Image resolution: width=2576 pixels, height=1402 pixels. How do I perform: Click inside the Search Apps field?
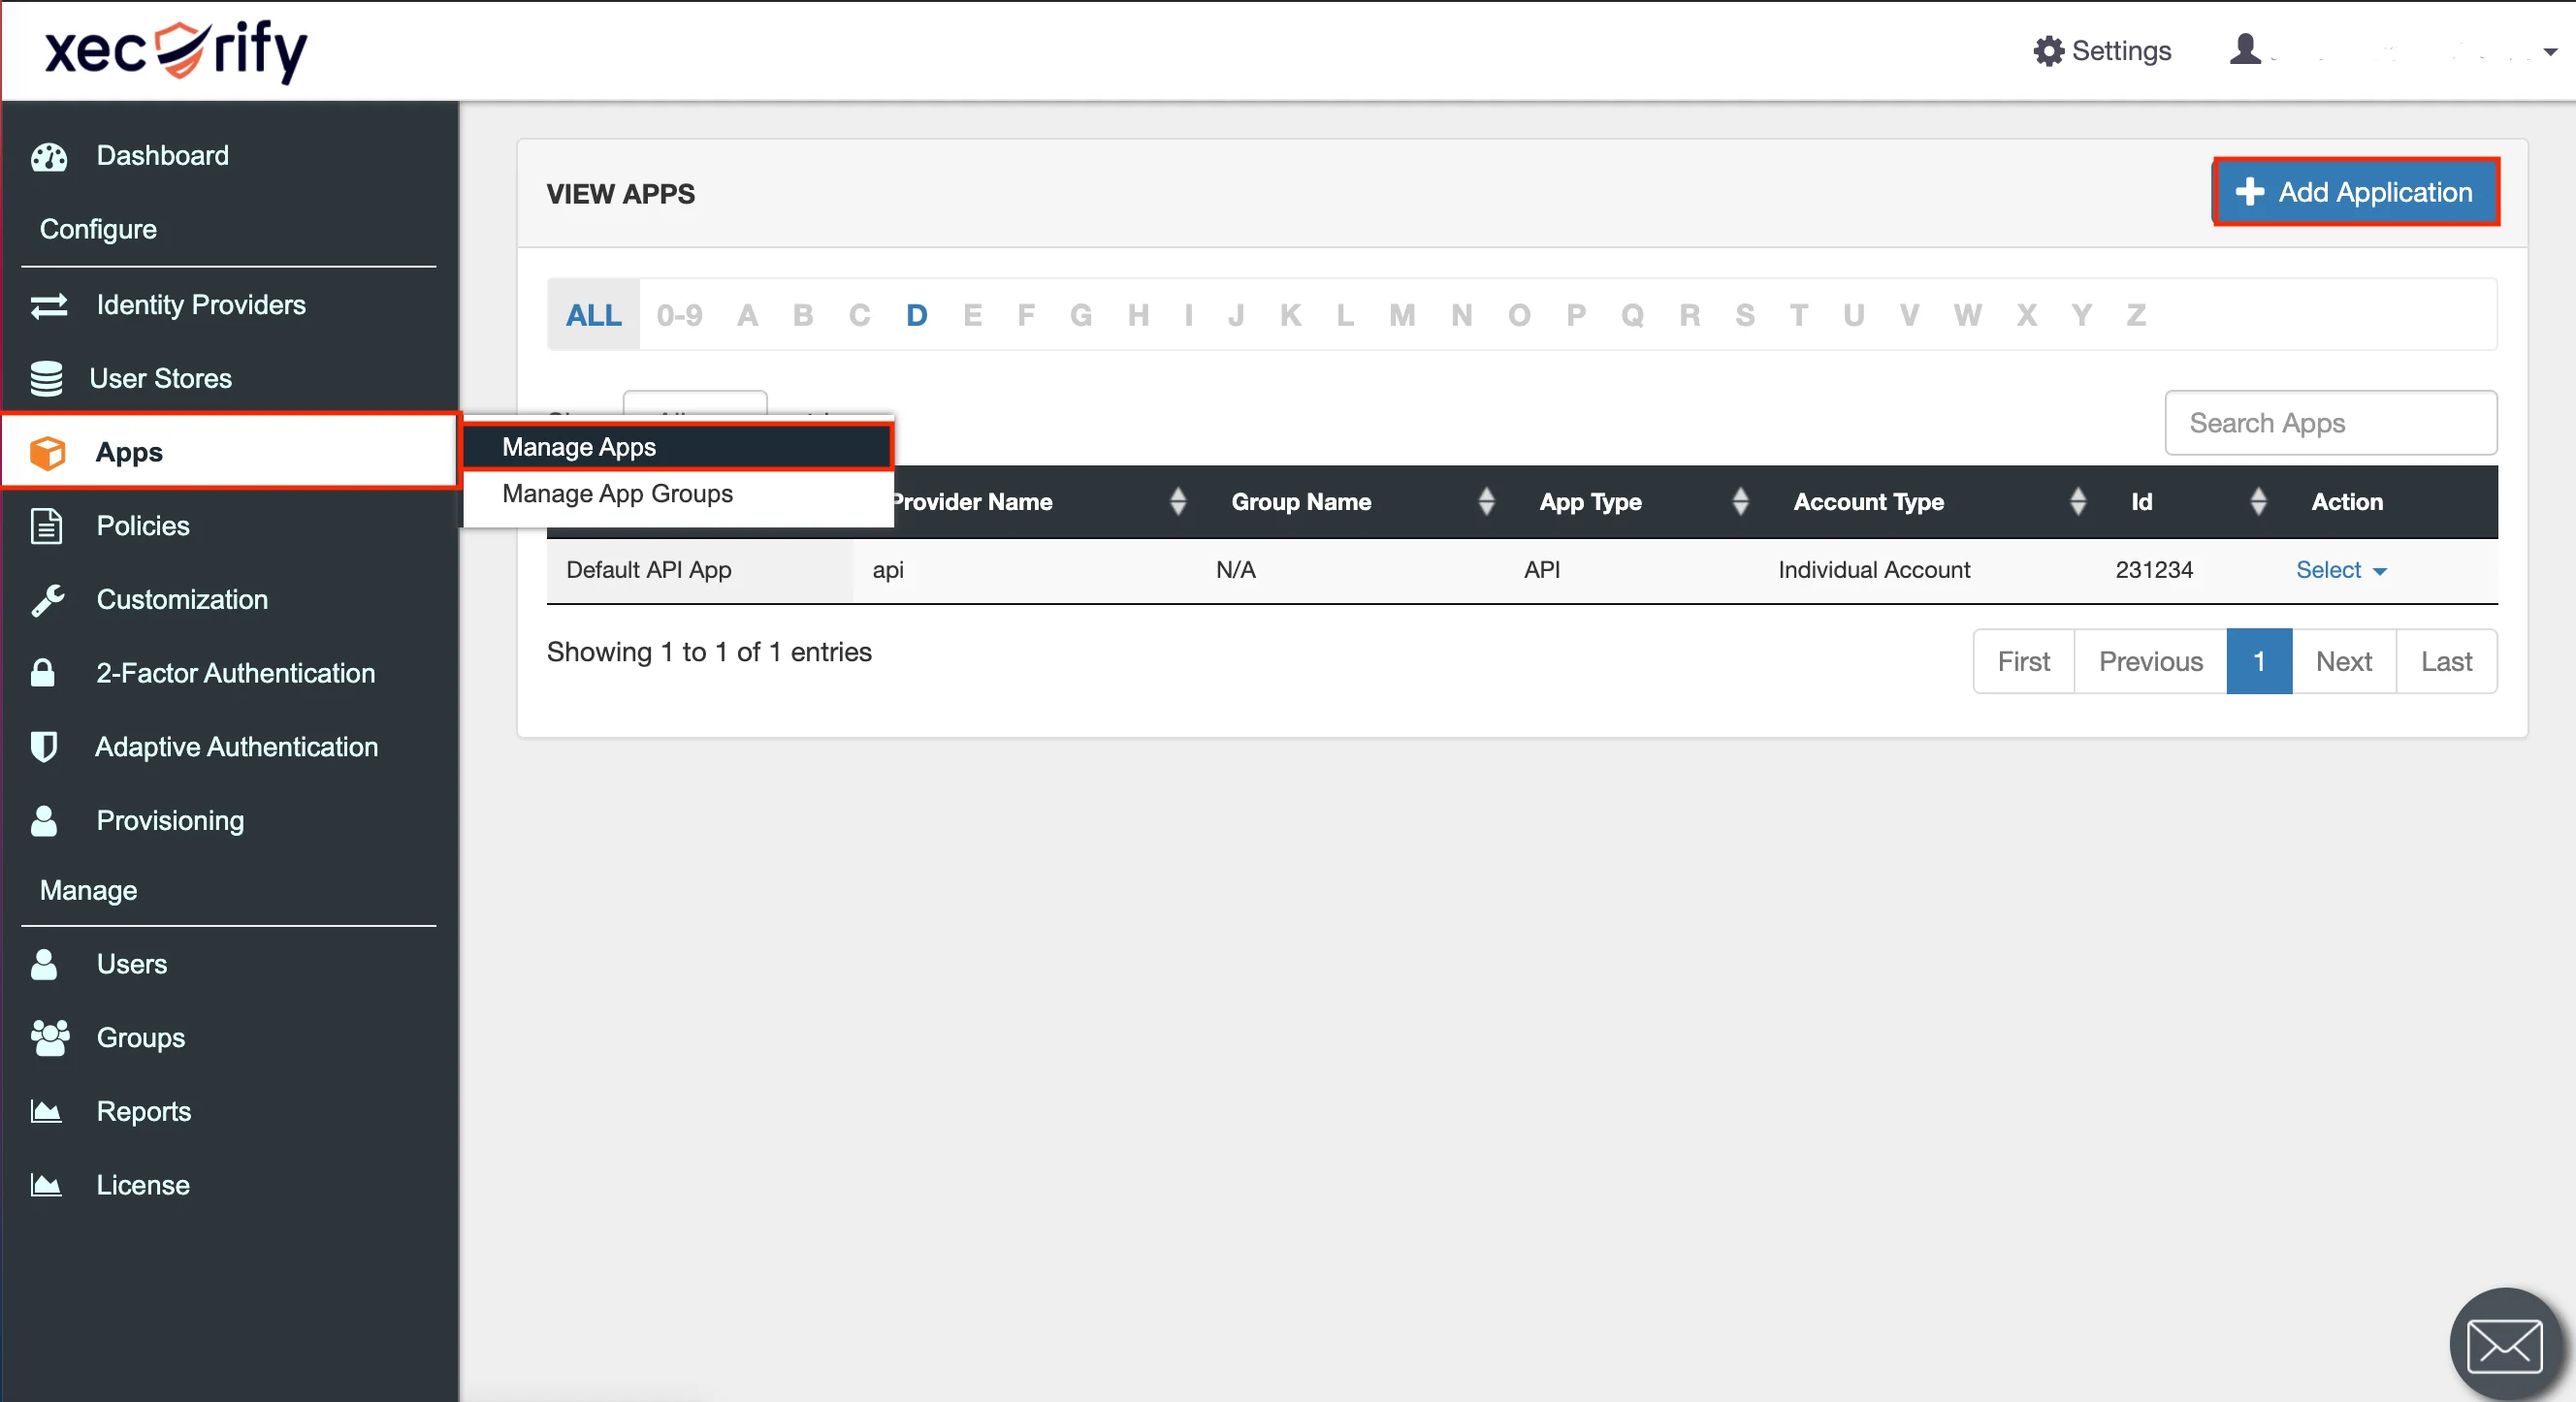point(2330,423)
